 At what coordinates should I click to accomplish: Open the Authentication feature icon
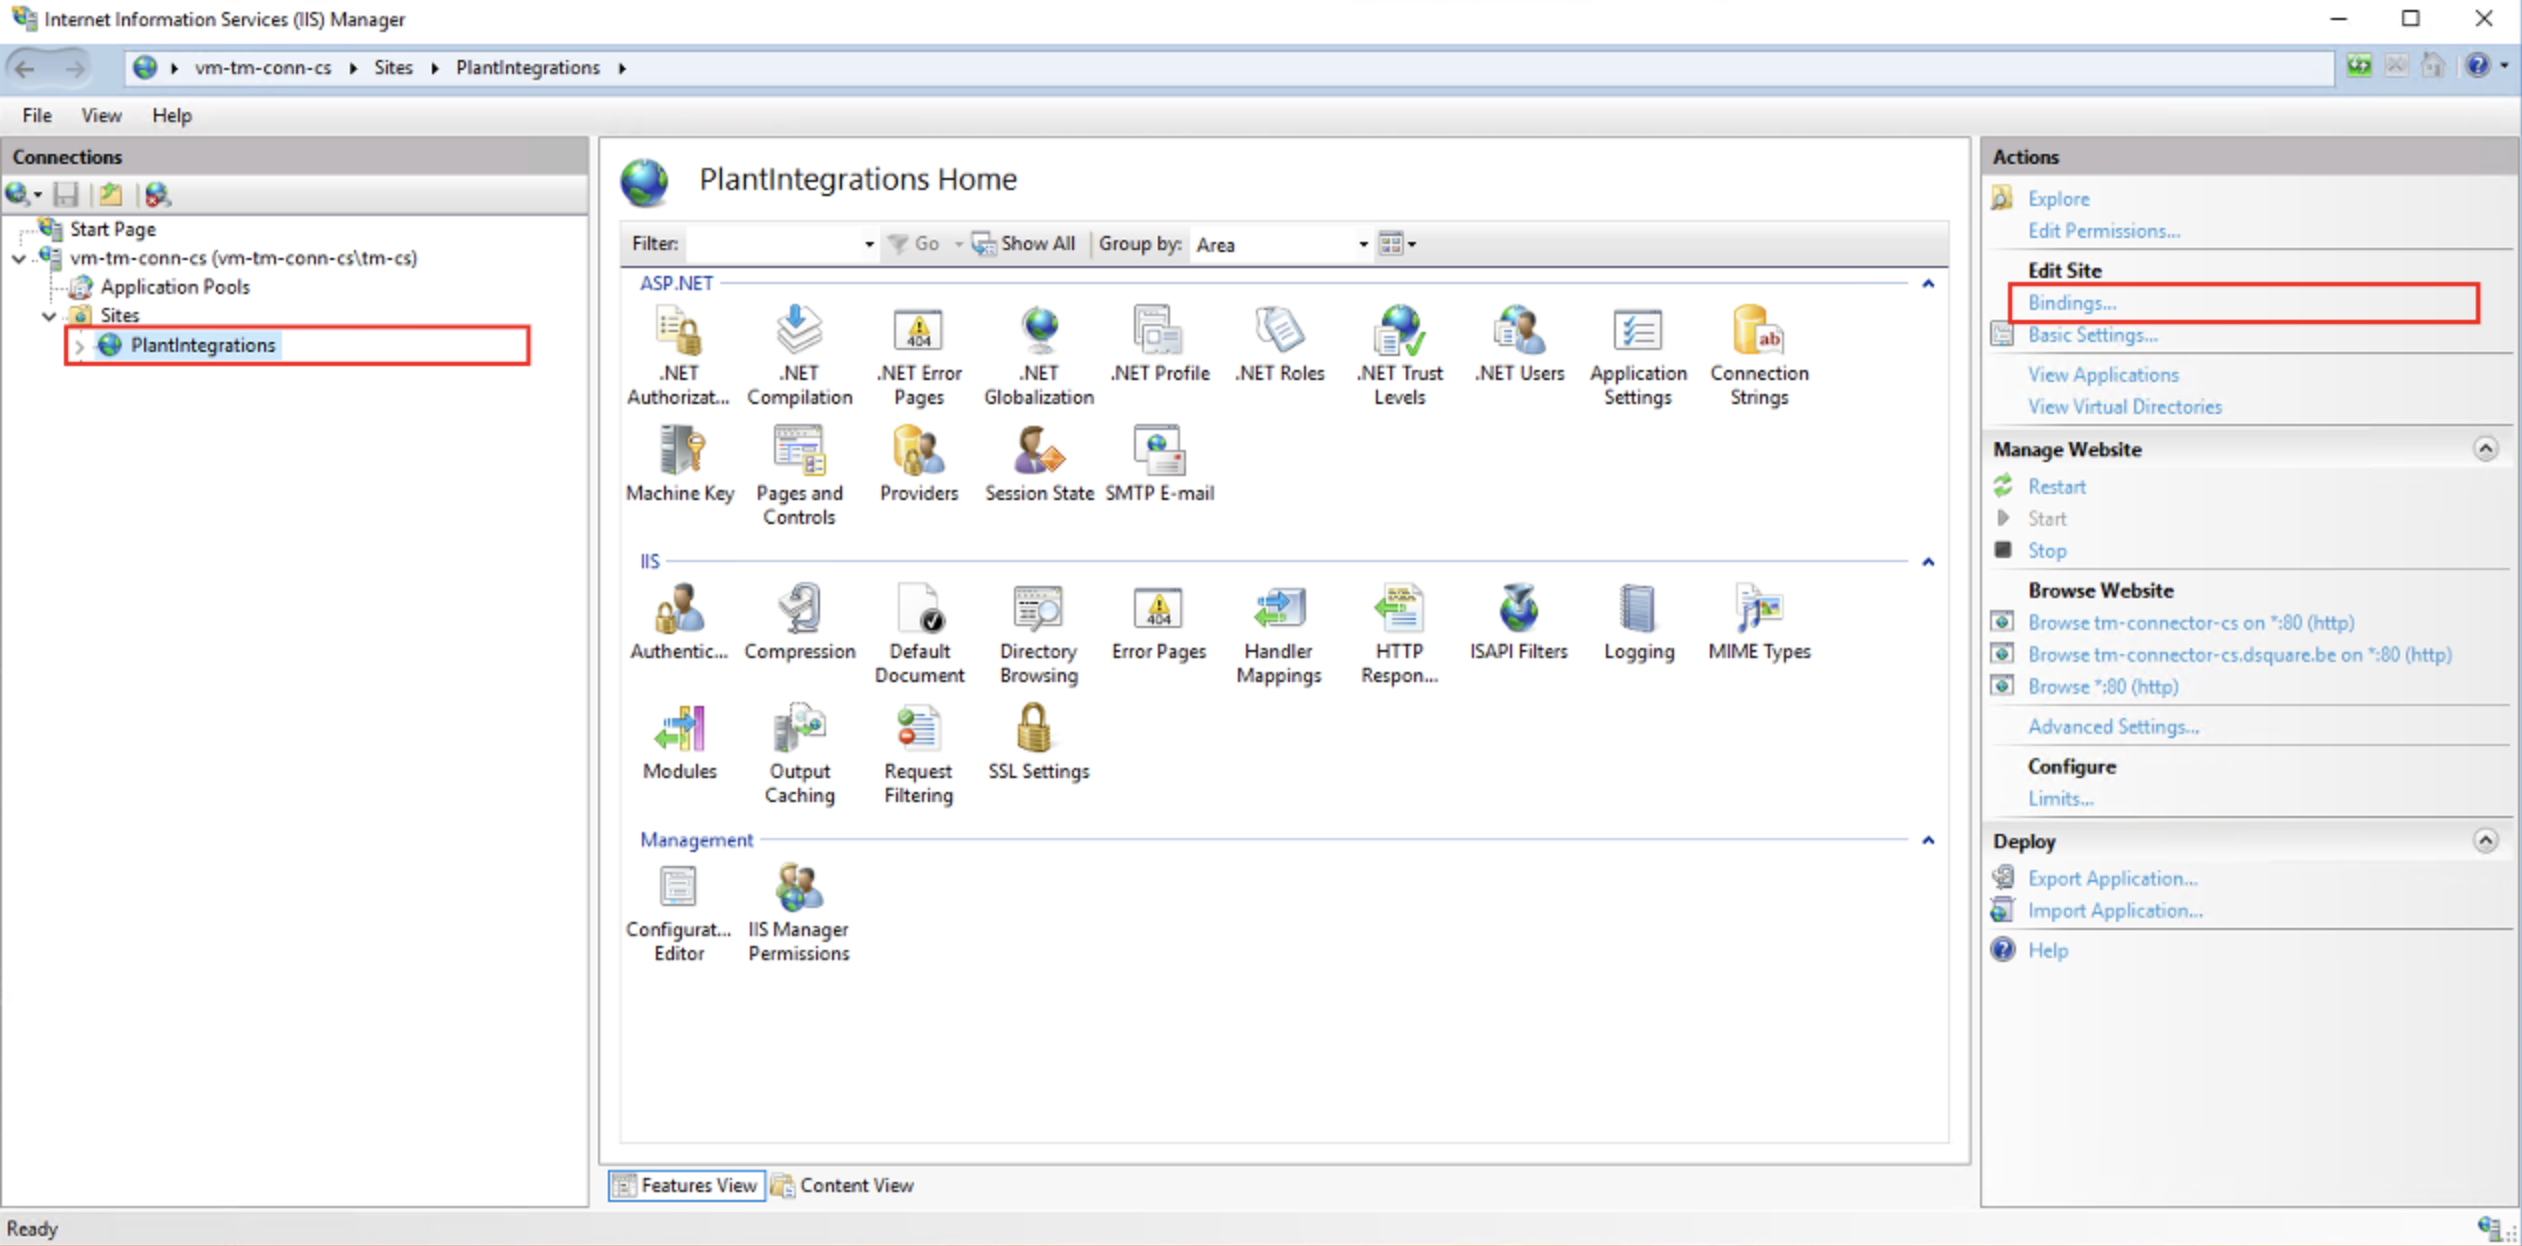[x=680, y=609]
